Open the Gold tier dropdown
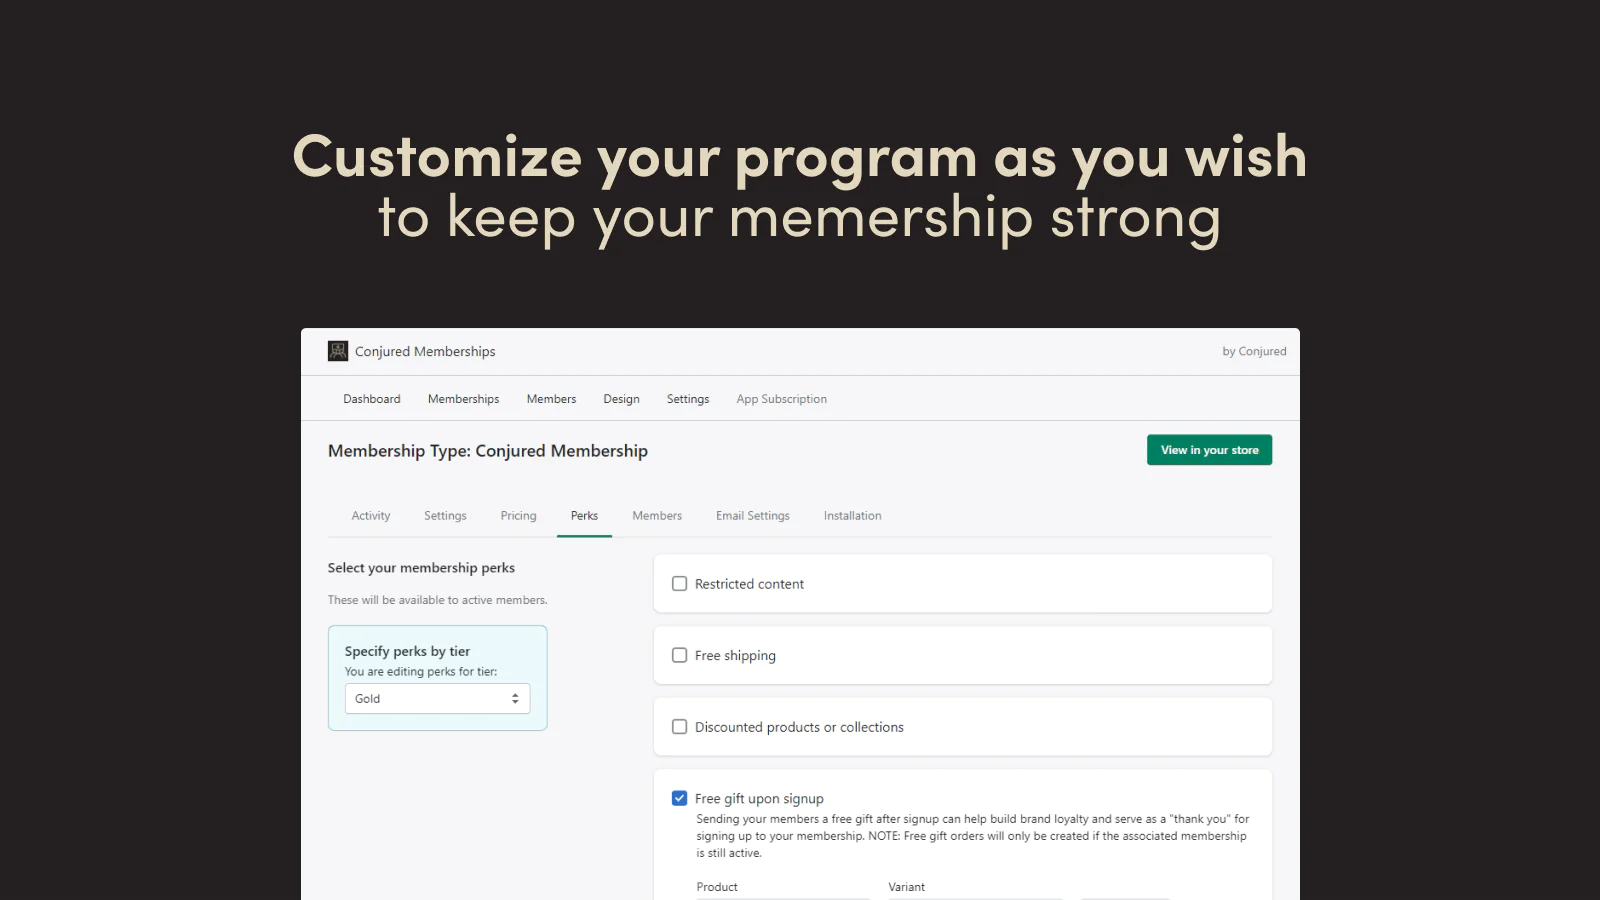This screenshot has height=900, width=1600. point(437,699)
